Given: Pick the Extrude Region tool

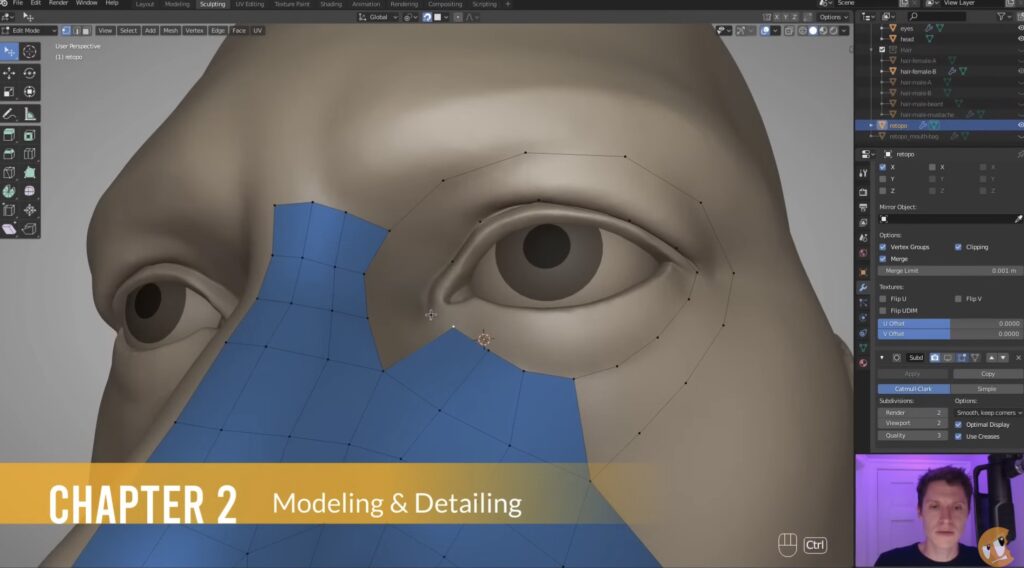Looking at the screenshot, I should click(x=9, y=135).
